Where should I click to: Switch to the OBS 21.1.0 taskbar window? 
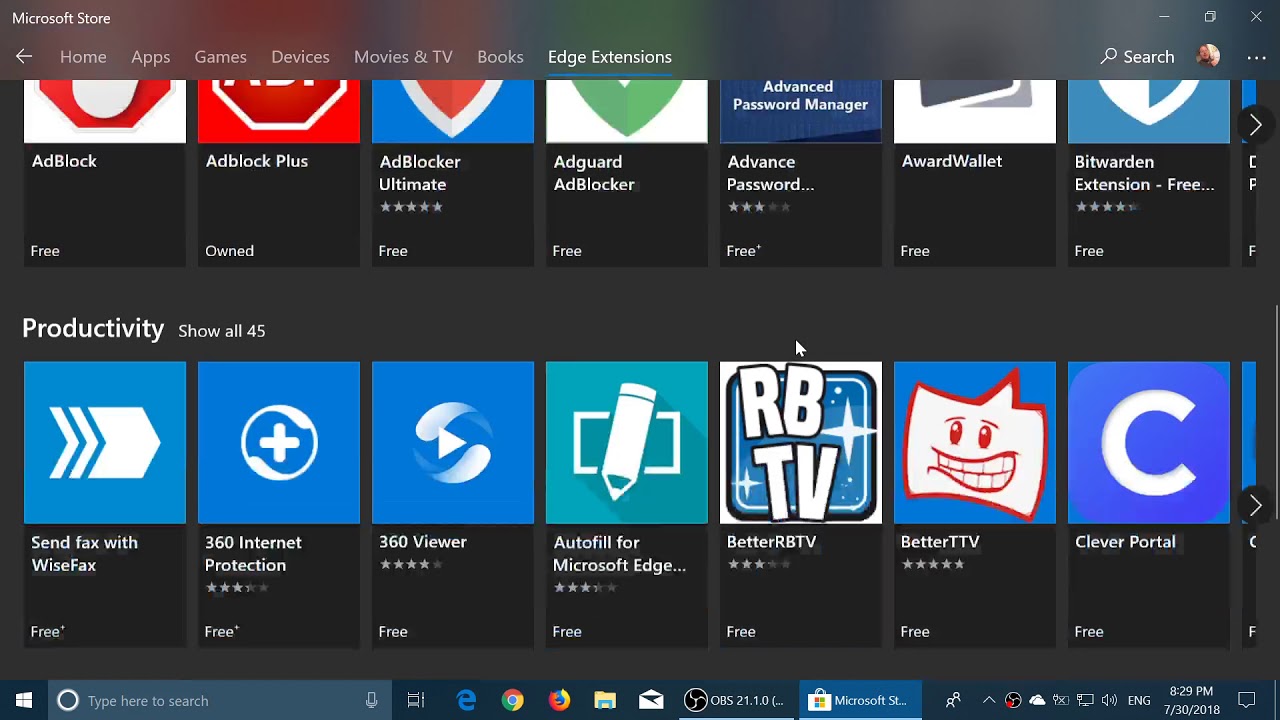click(x=739, y=700)
